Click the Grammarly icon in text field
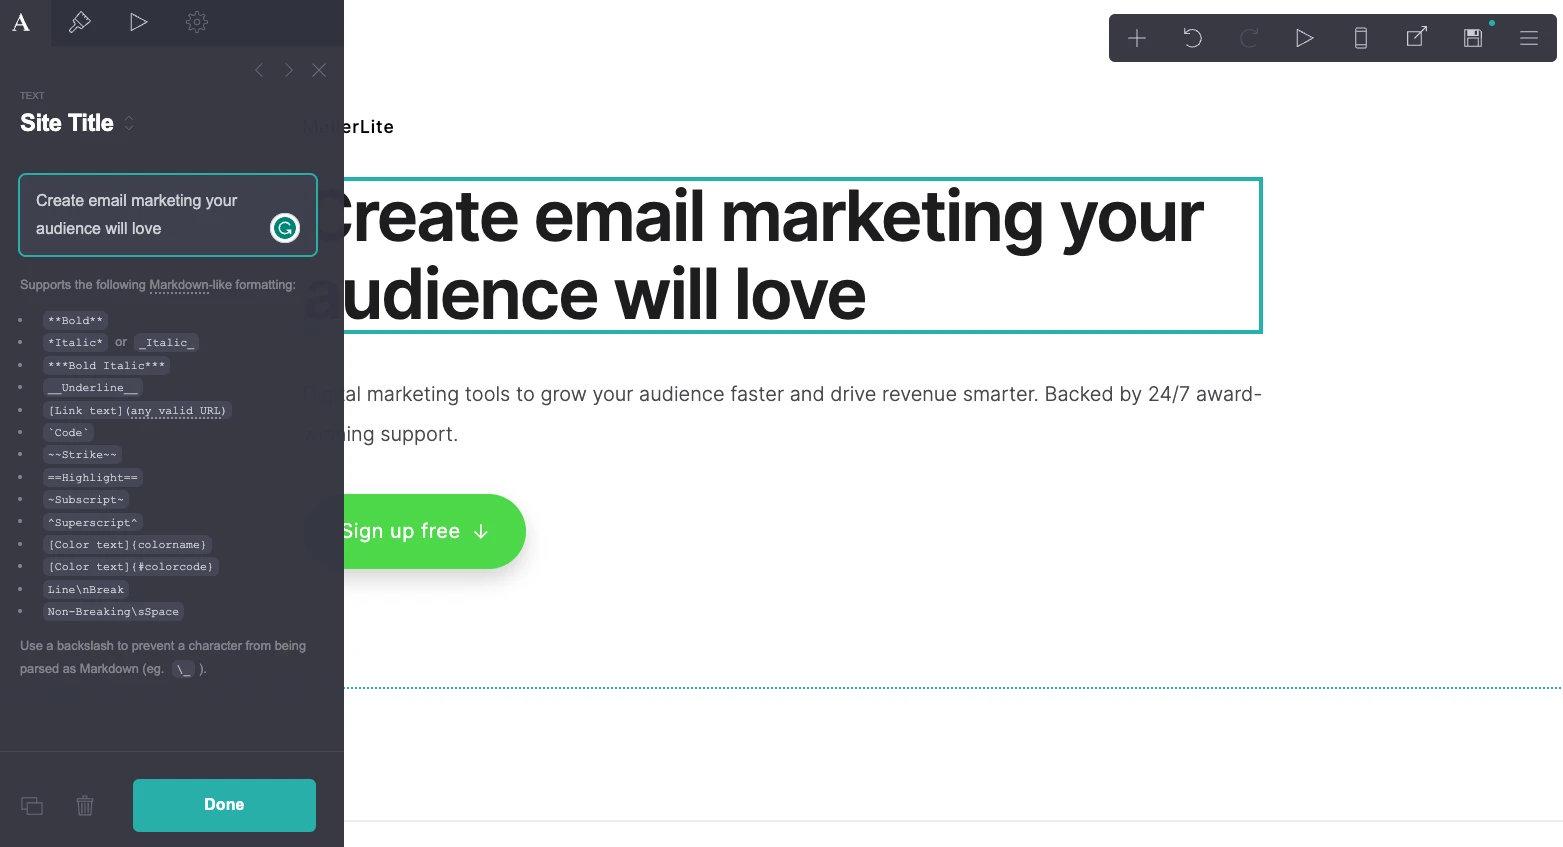Screen dimensions: 1563x847 [x=285, y=229]
